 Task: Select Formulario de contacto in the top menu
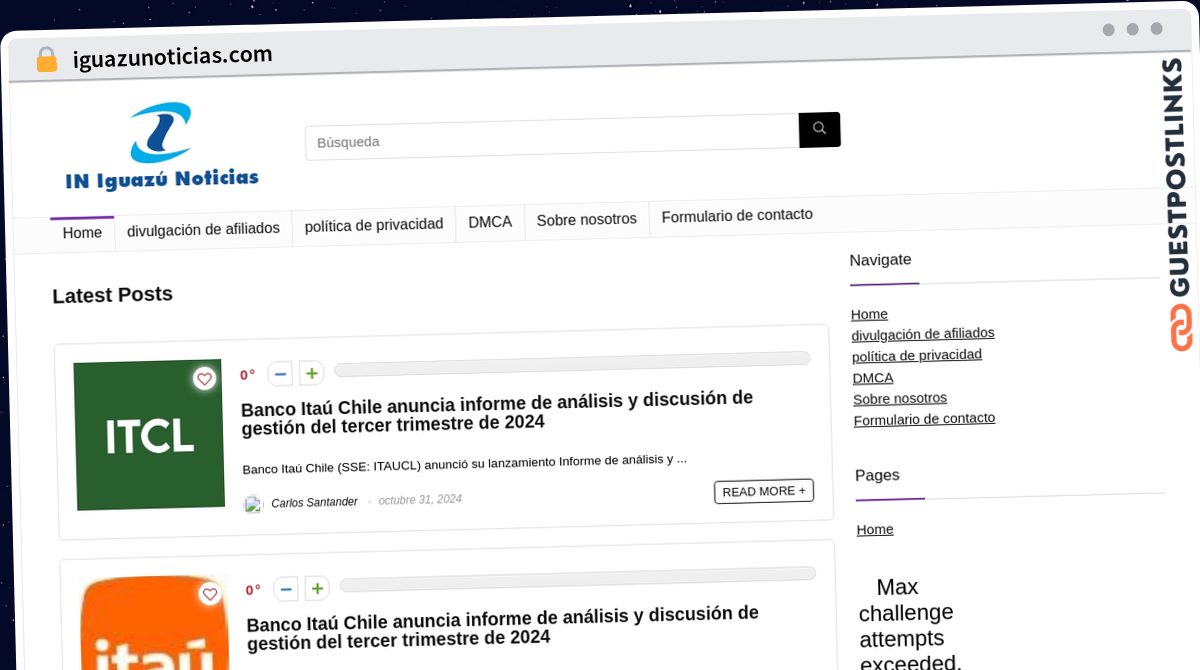(737, 215)
